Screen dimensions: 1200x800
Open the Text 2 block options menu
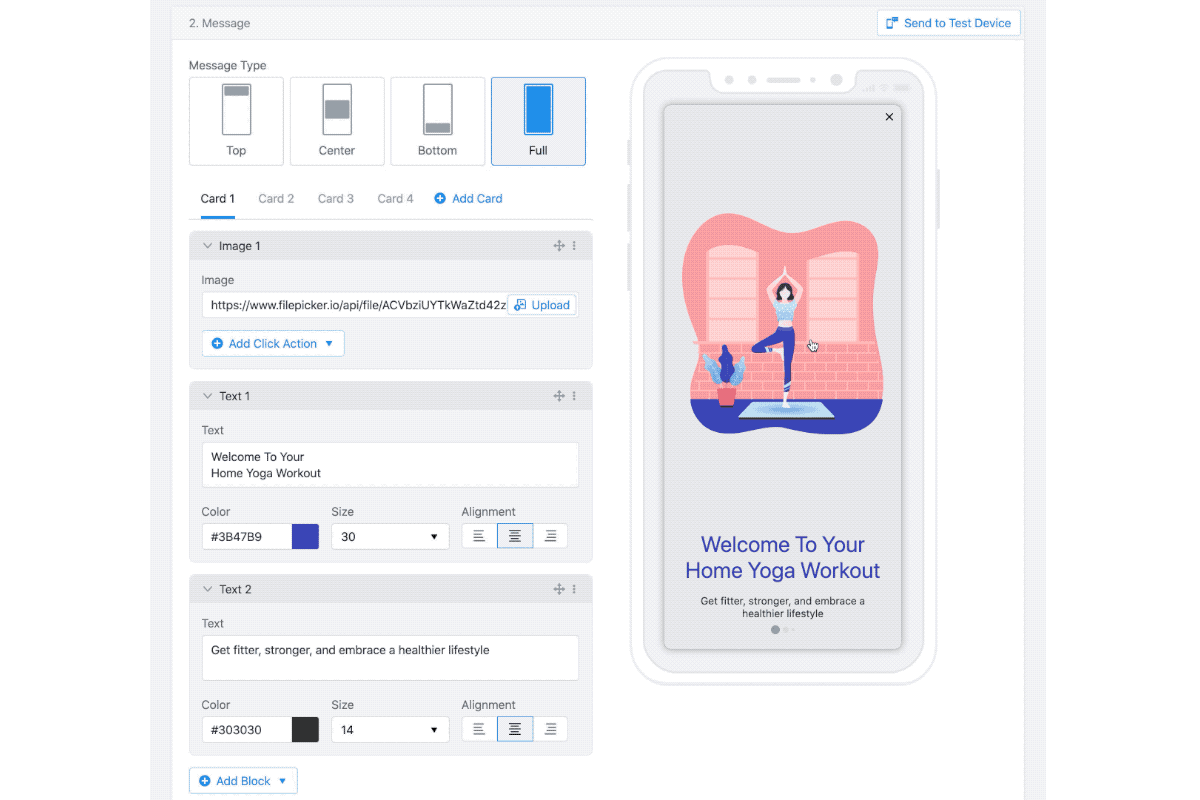click(x=574, y=589)
